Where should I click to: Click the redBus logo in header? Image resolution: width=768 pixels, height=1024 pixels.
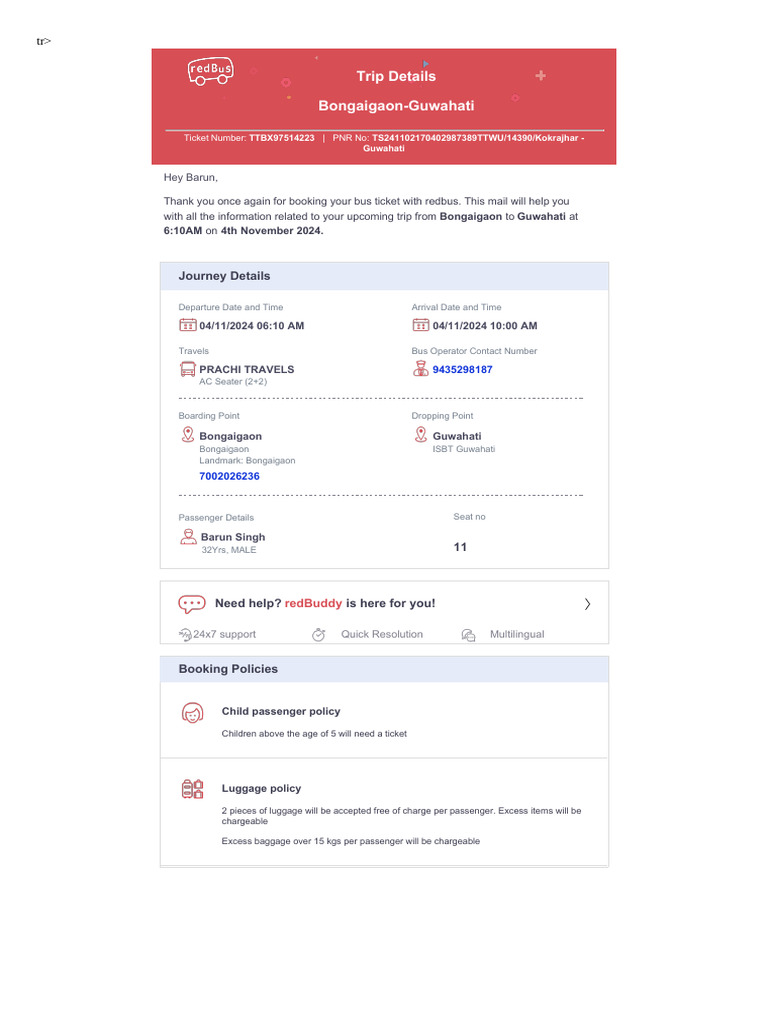click(x=210, y=72)
